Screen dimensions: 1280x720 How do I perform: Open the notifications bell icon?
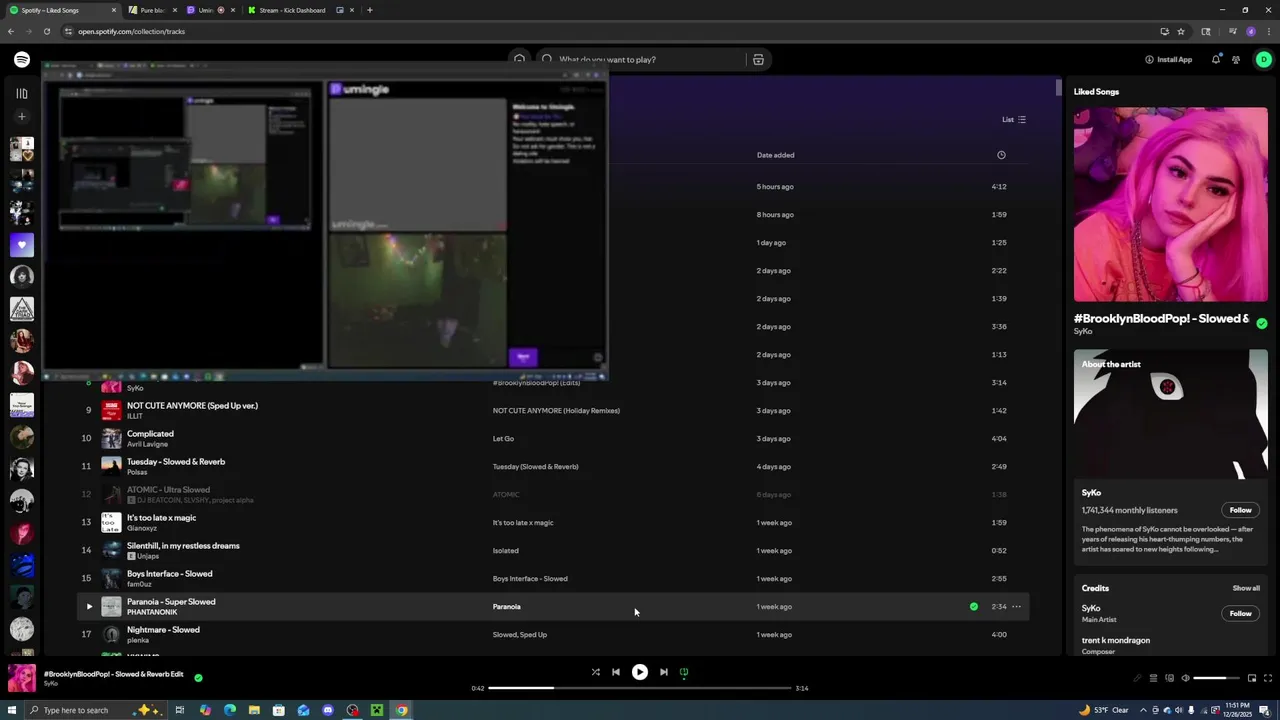point(1216,60)
